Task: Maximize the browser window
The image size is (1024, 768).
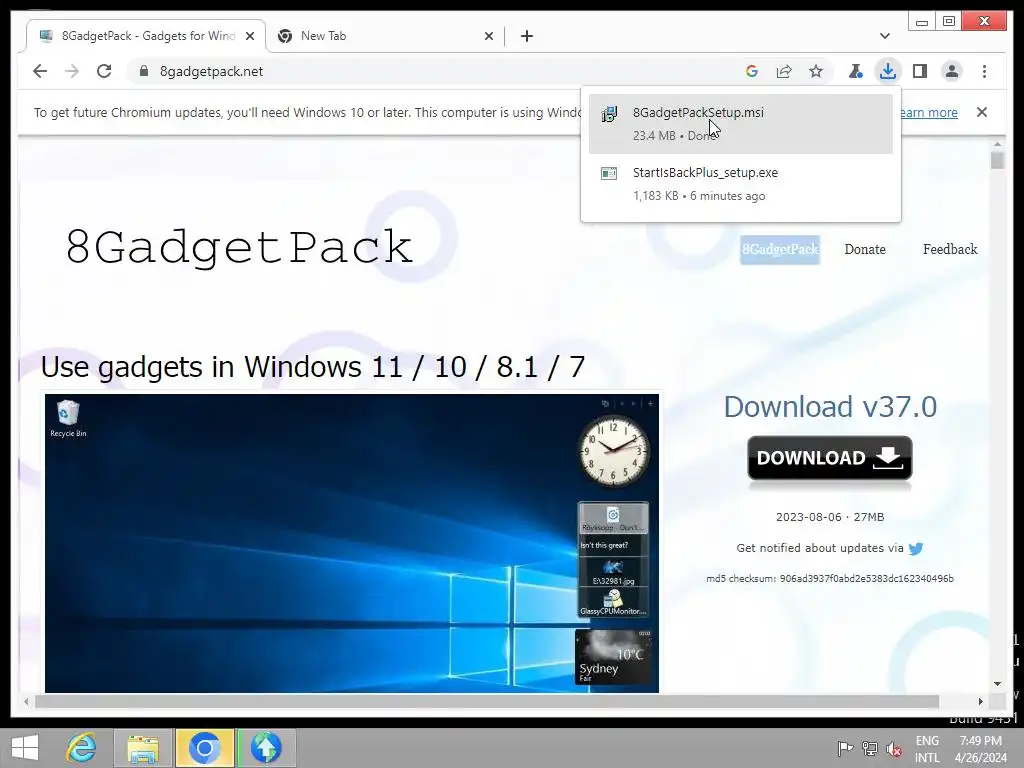Action: click(949, 22)
